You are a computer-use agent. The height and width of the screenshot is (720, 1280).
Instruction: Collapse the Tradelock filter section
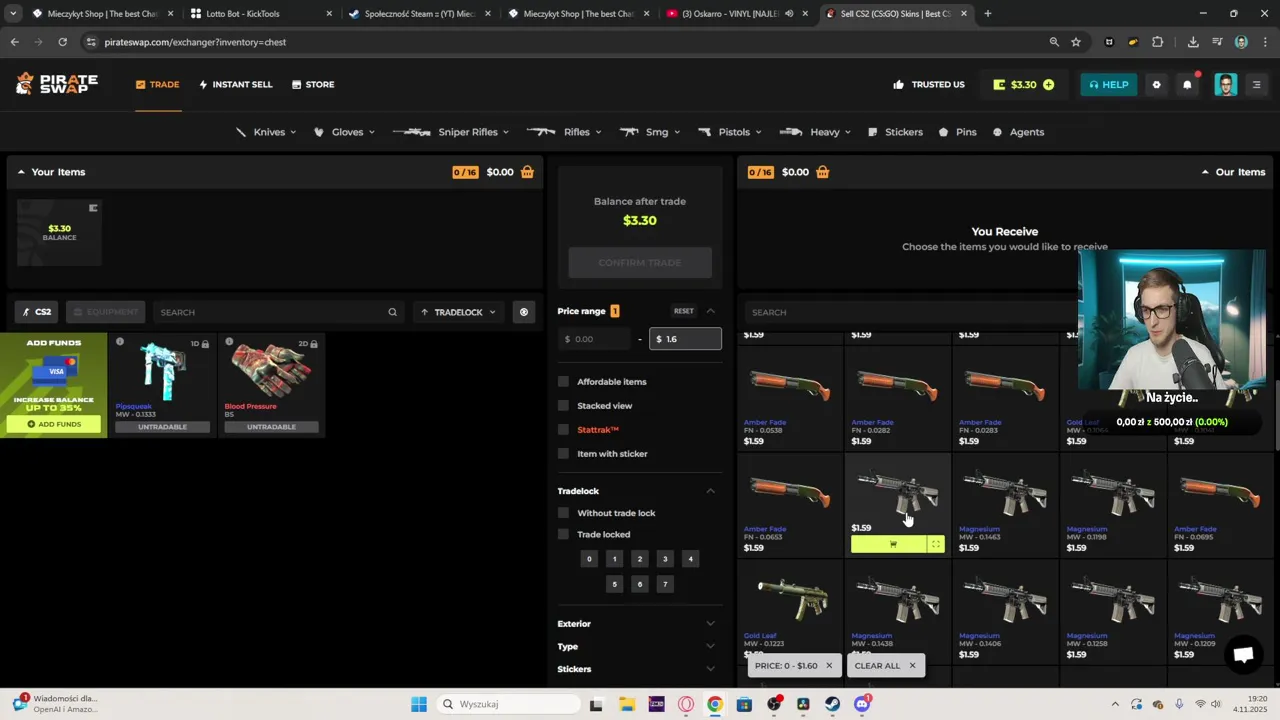click(711, 491)
